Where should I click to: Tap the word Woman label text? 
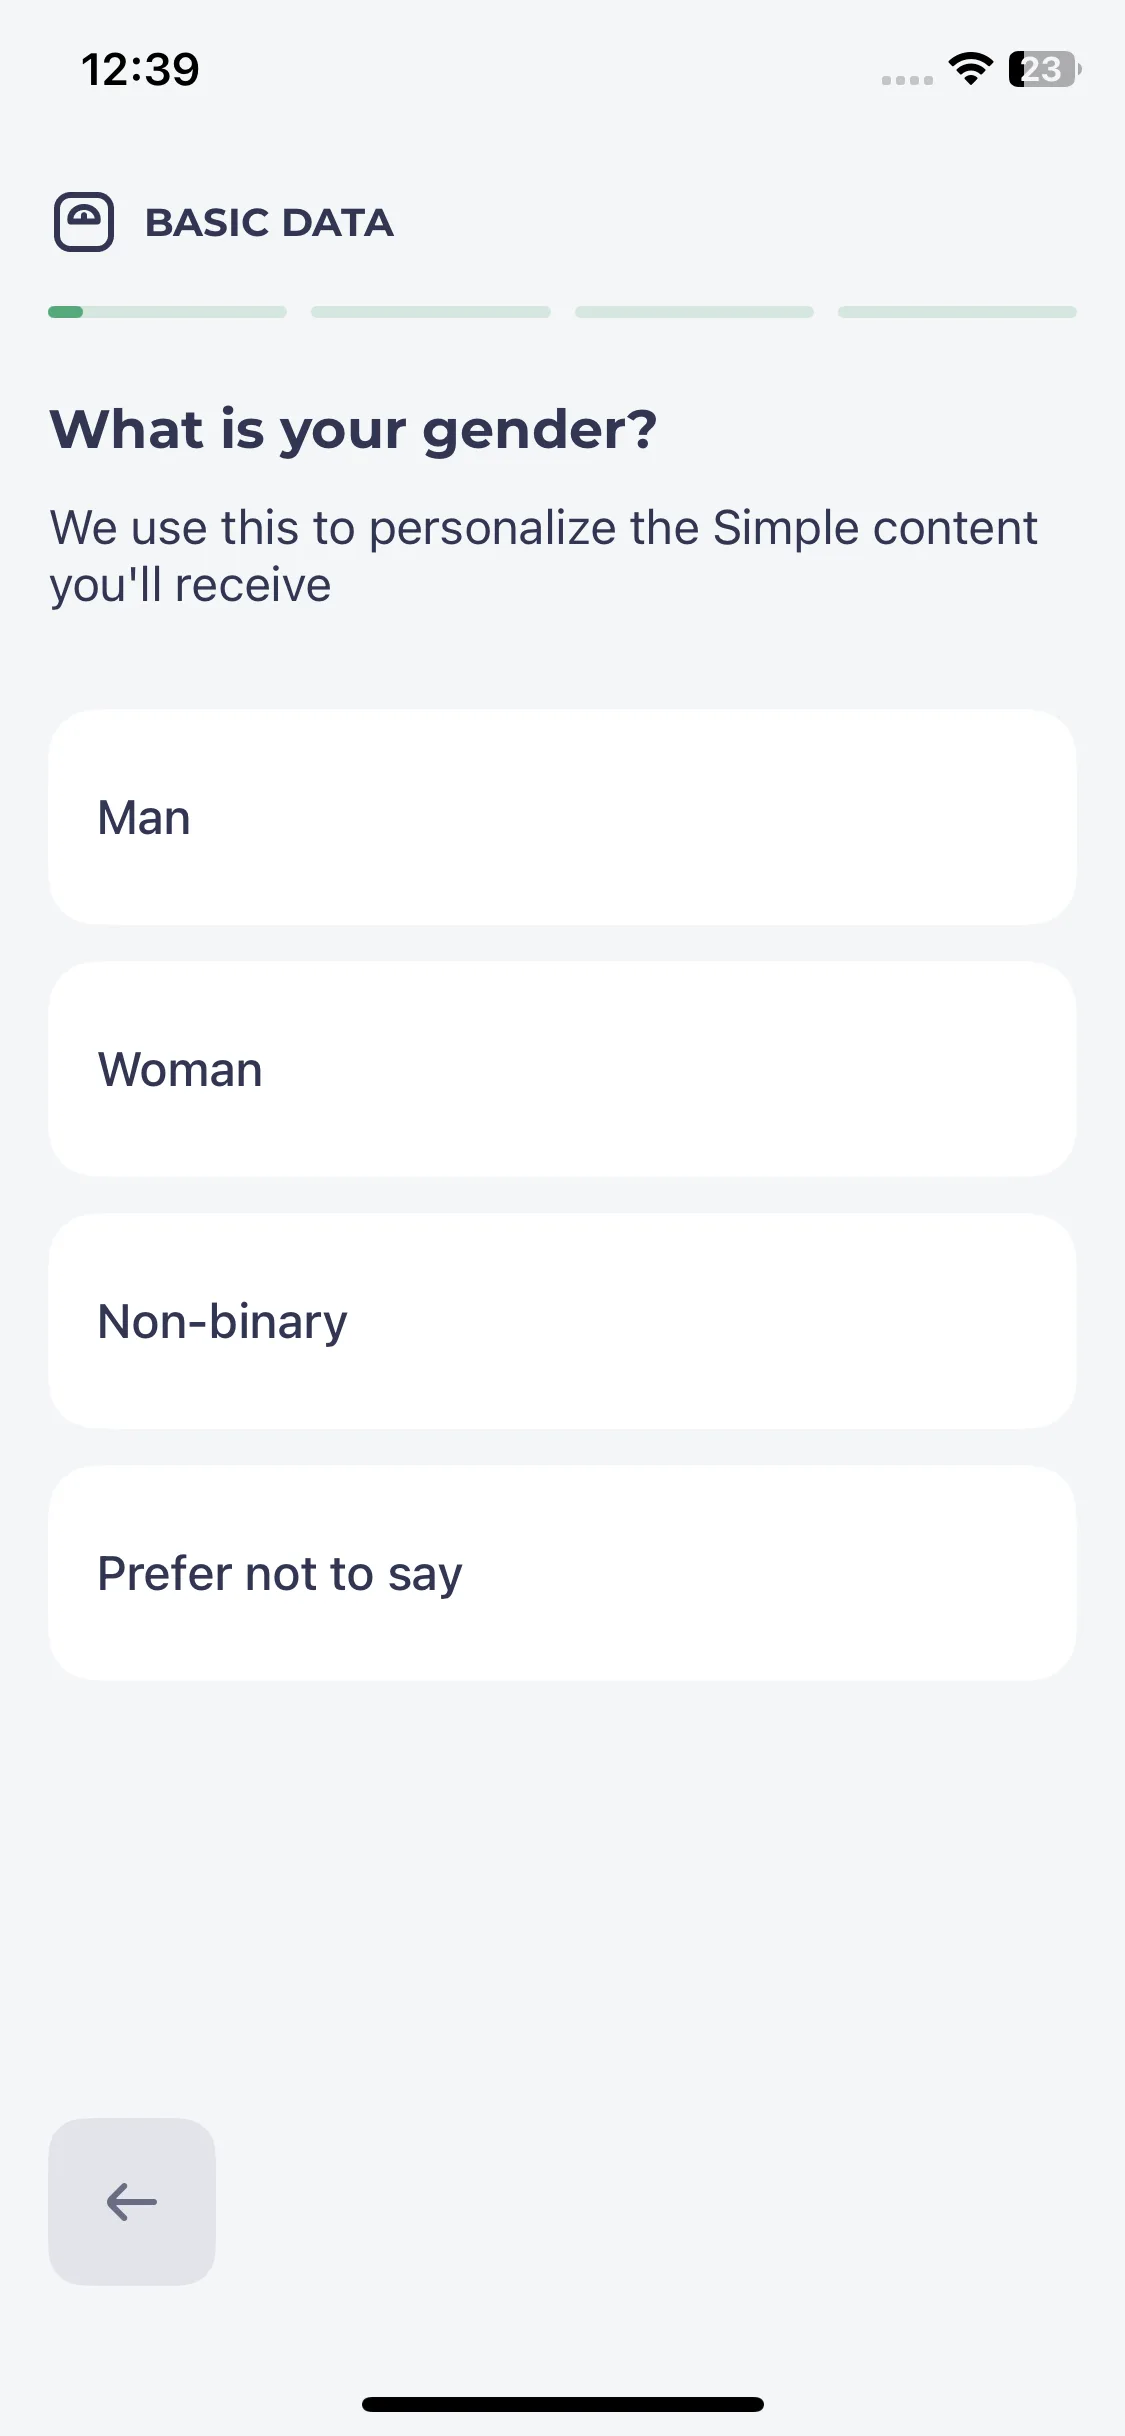(x=180, y=1069)
